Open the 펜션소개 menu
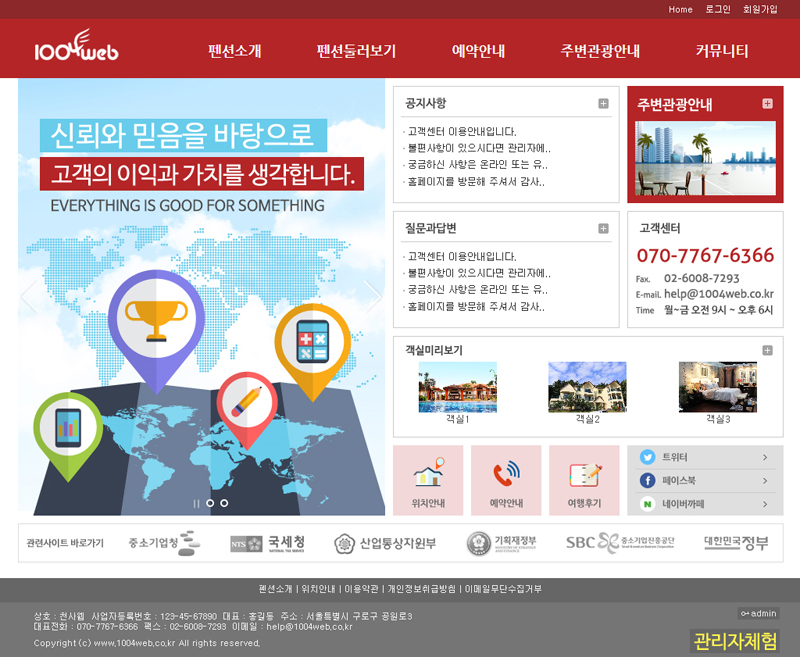The width and height of the screenshot is (800, 657). (x=235, y=51)
